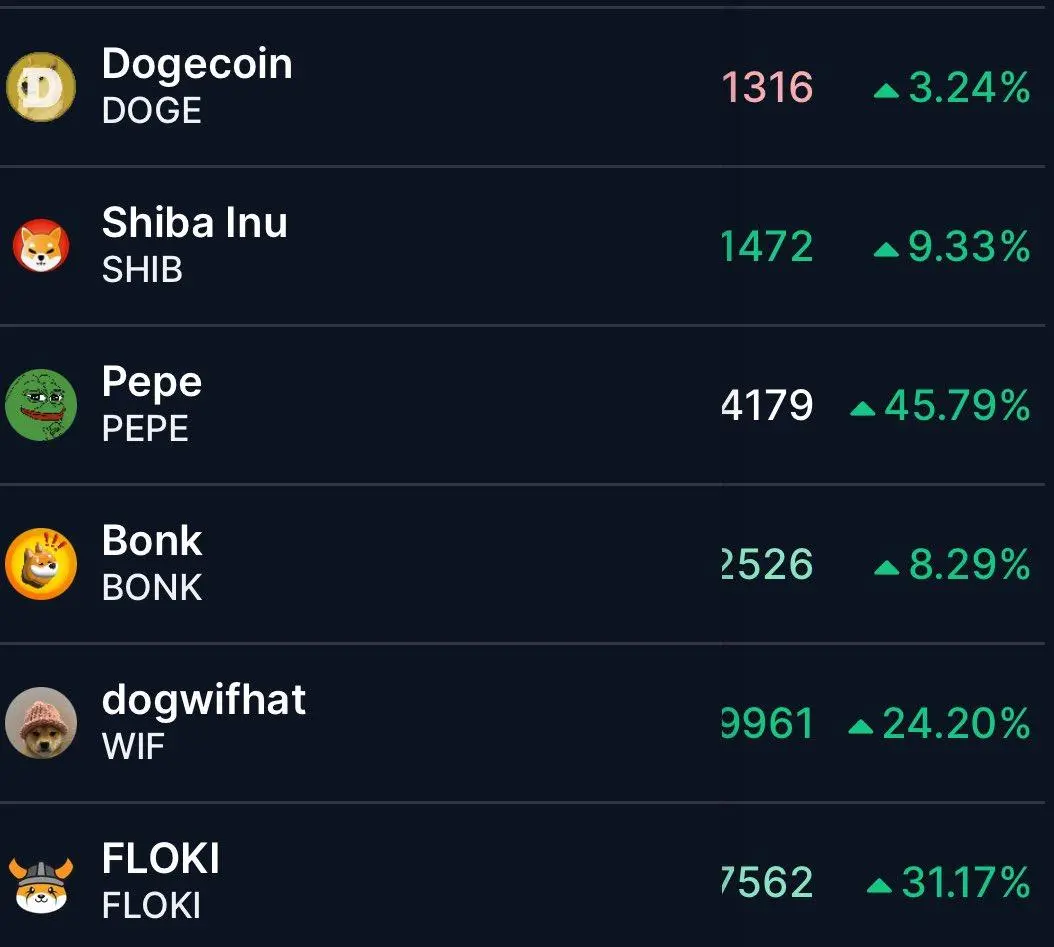
Task: Select the PEPE ticker symbol
Action: tap(145, 428)
